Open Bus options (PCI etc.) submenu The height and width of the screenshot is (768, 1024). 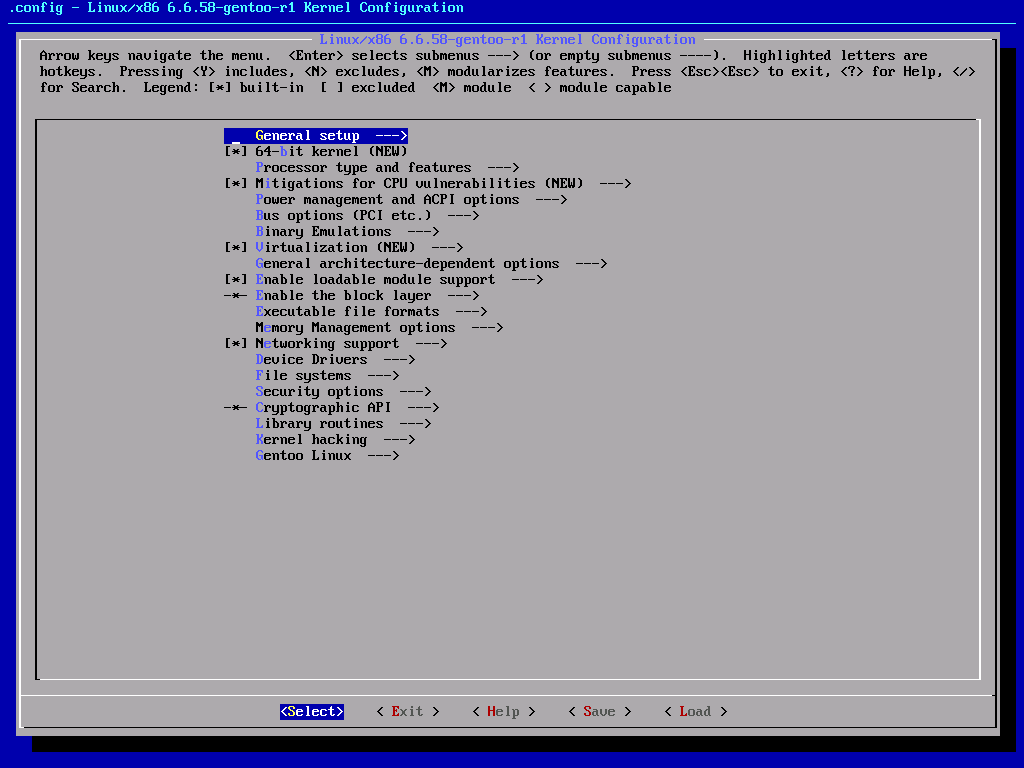tap(367, 216)
